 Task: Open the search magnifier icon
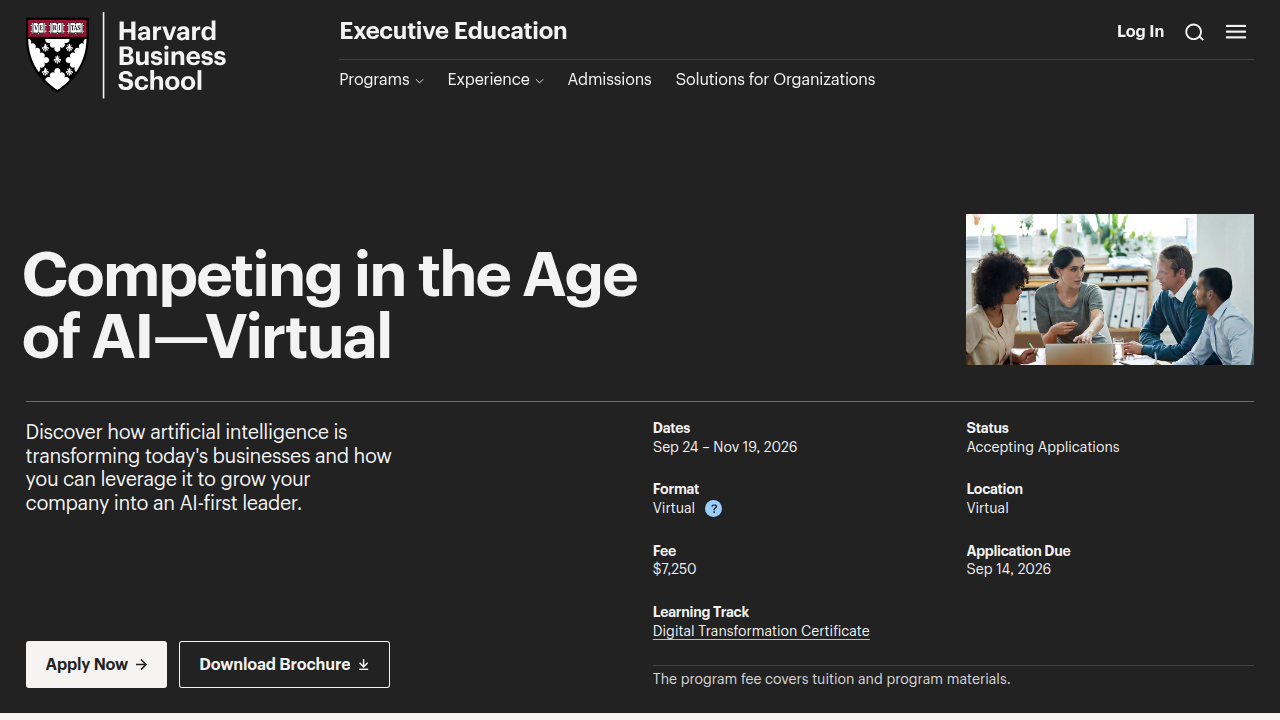pyautogui.click(x=1194, y=32)
